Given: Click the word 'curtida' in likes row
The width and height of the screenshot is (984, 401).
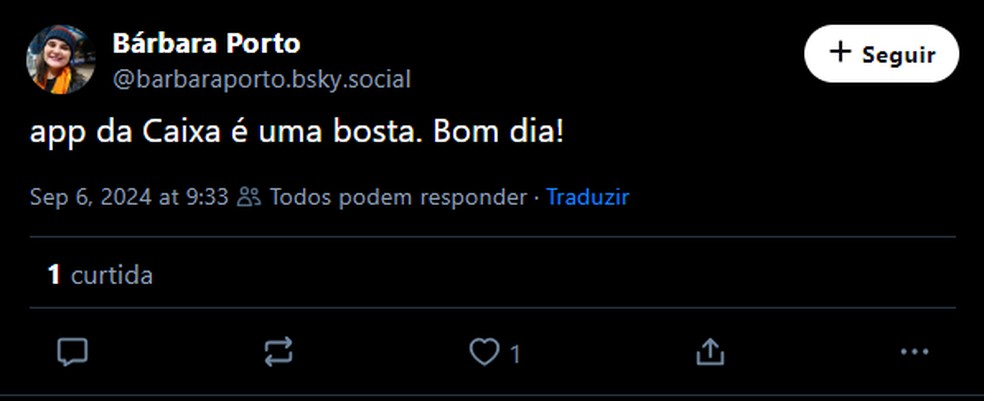Looking at the screenshot, I should coord(111,275).
